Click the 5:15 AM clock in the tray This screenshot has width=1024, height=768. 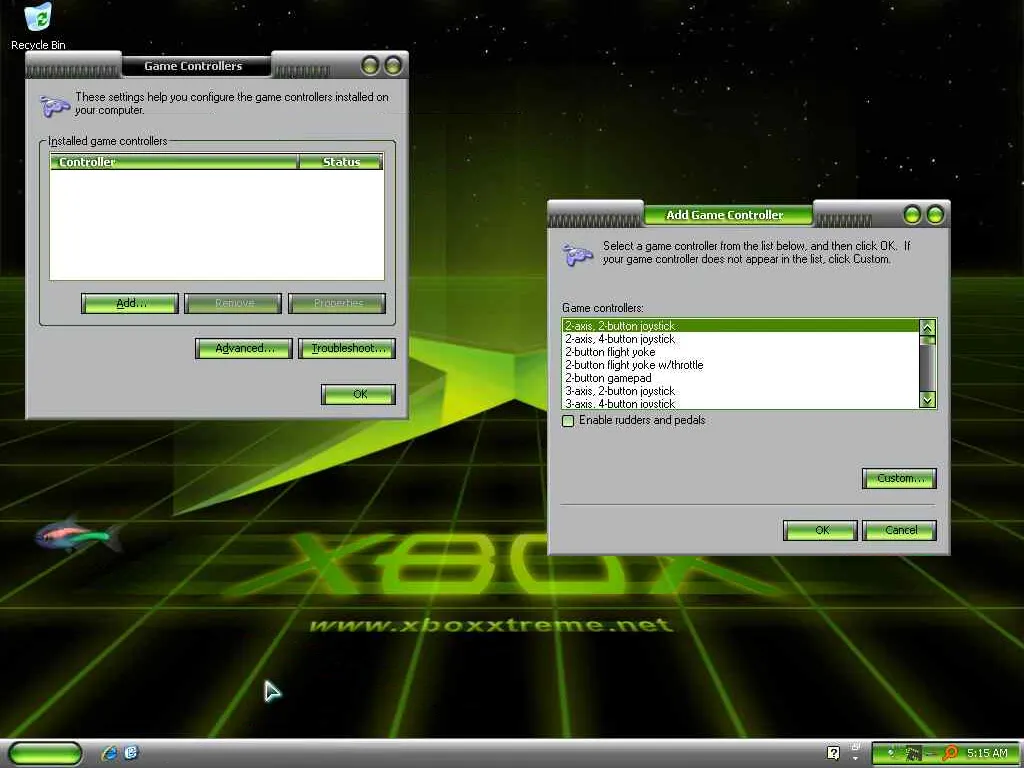click(x=987, y=753)
